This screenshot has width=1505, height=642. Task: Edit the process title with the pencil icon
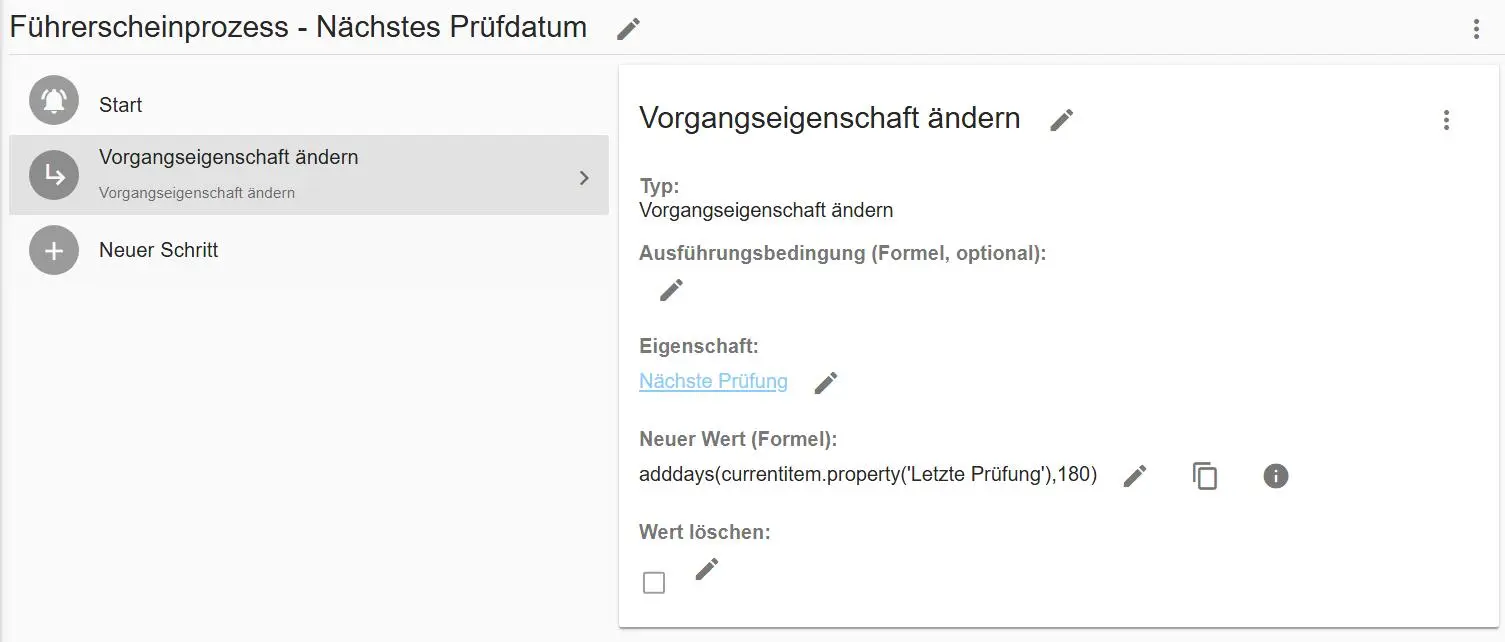pos(628,29)
